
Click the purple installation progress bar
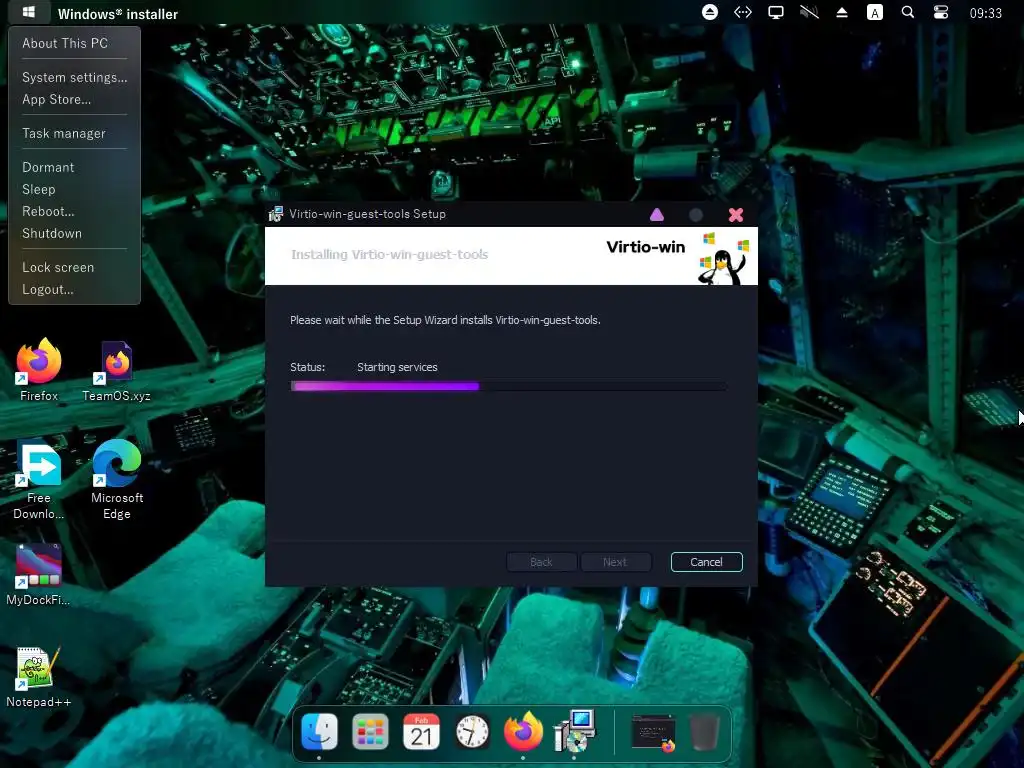pos(508,387)
